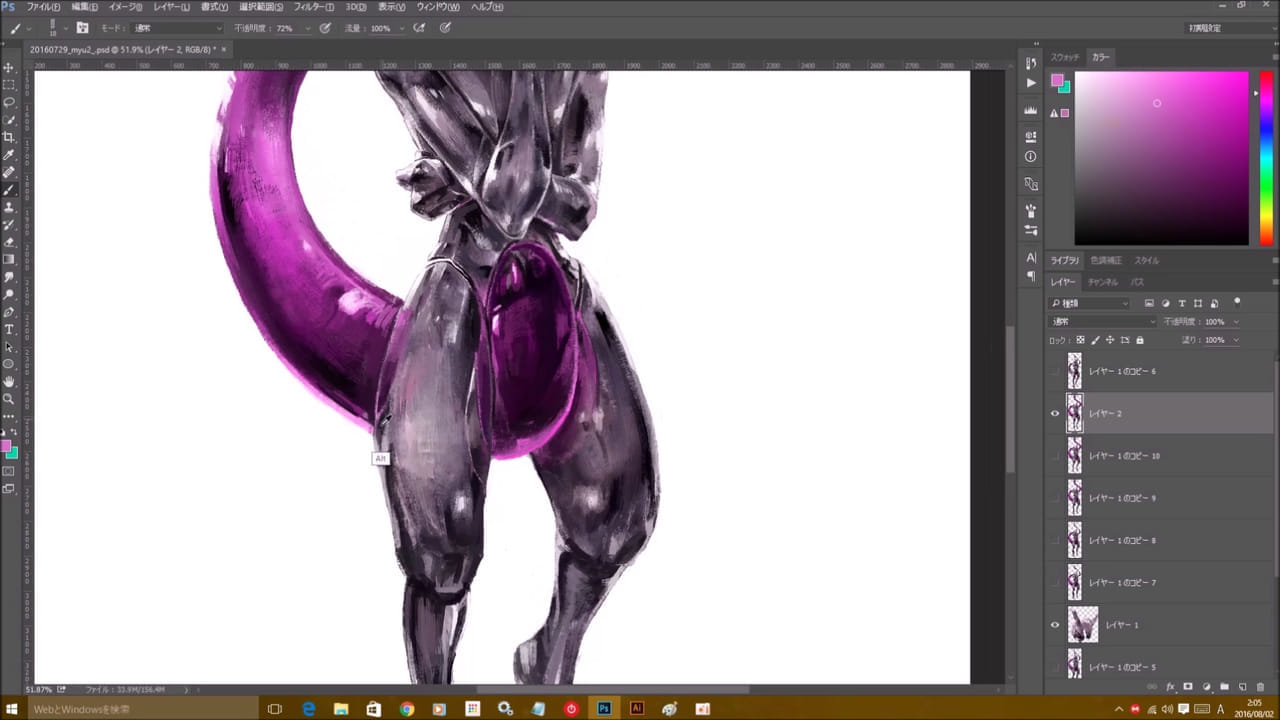Select the Lasso tool
This screenshot has width=1280, height=720.
(9, 102)
